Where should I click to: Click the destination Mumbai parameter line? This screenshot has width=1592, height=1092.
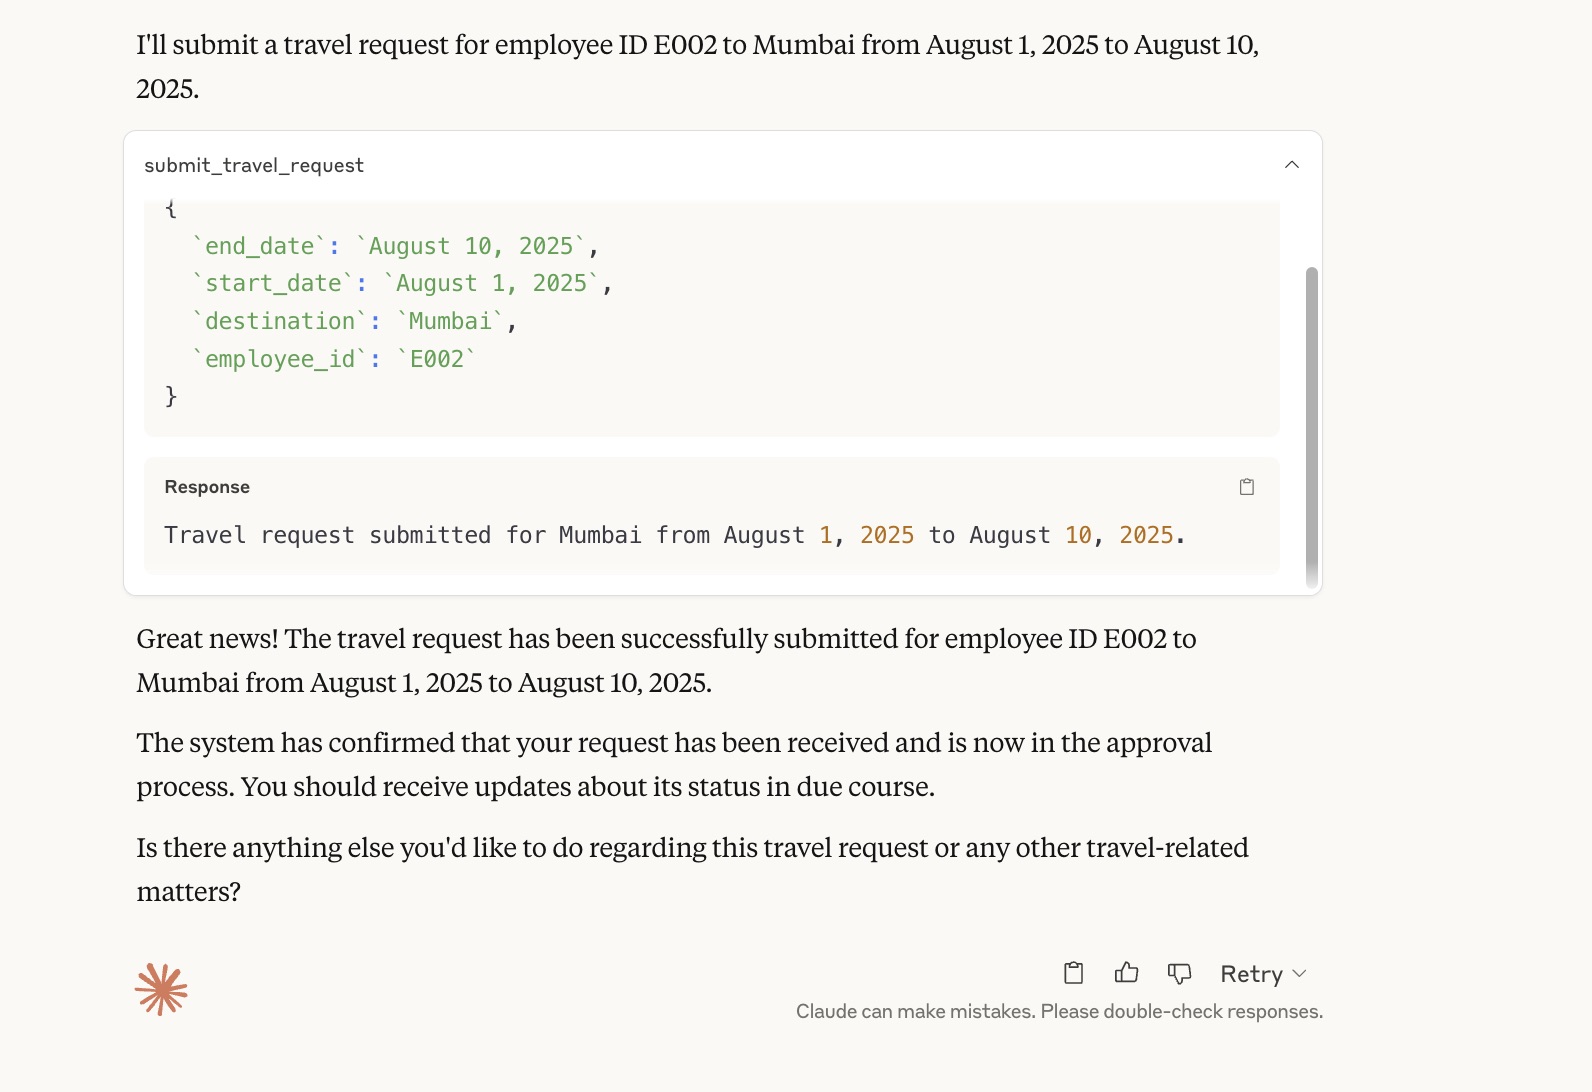355,321
